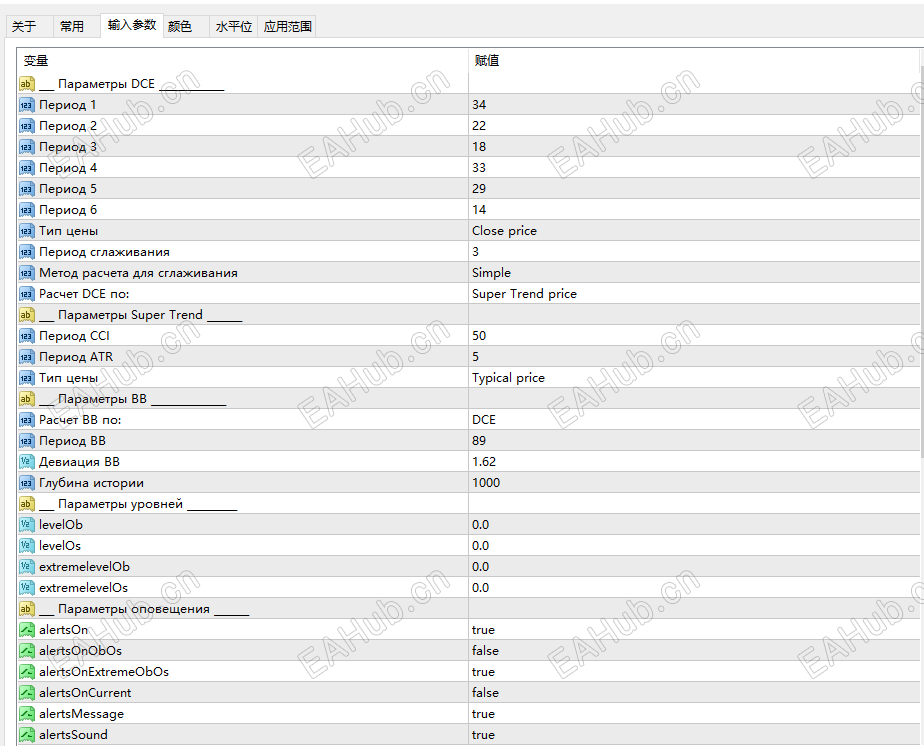Click the string icon beside Параметры оповещения
Screen dimensions: 924x746
[x=27, y=609]
